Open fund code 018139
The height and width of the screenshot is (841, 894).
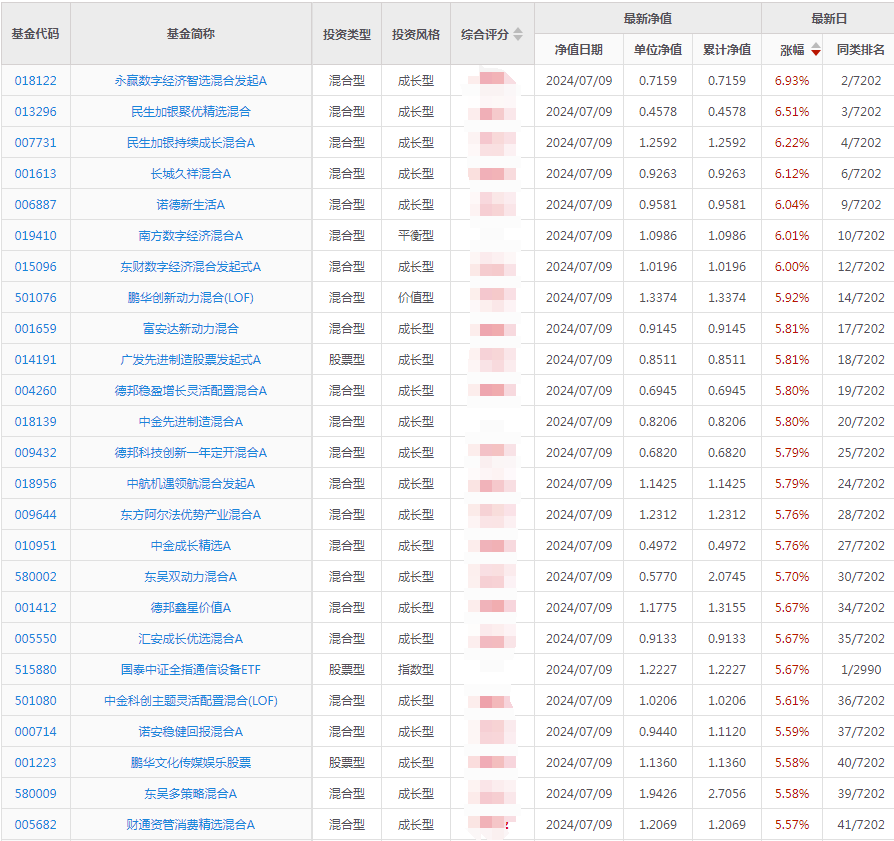point(35,421)
